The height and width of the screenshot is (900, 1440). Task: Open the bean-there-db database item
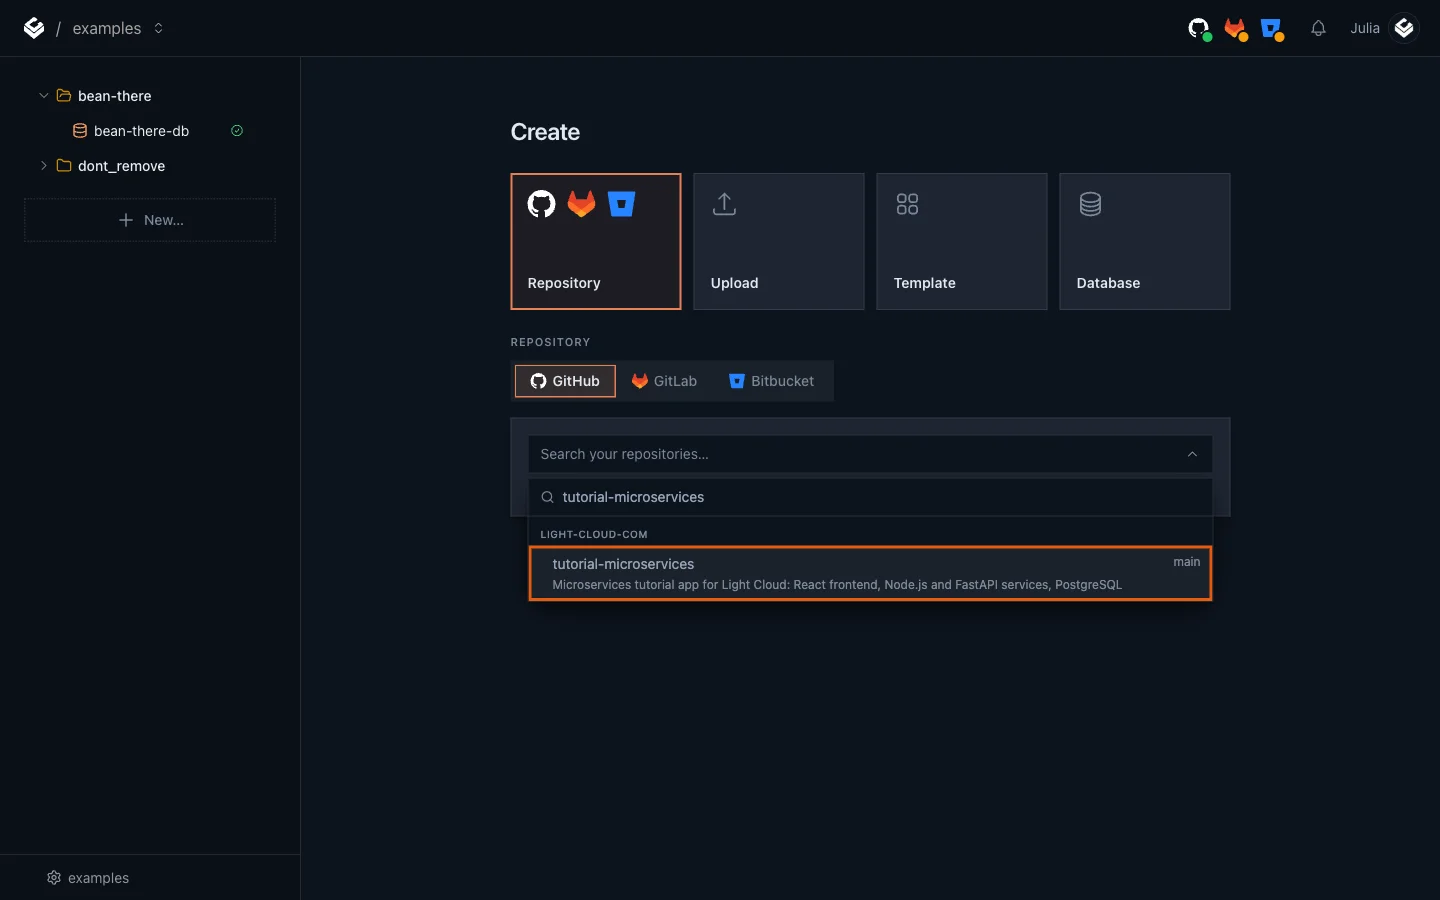click(150, 131)
